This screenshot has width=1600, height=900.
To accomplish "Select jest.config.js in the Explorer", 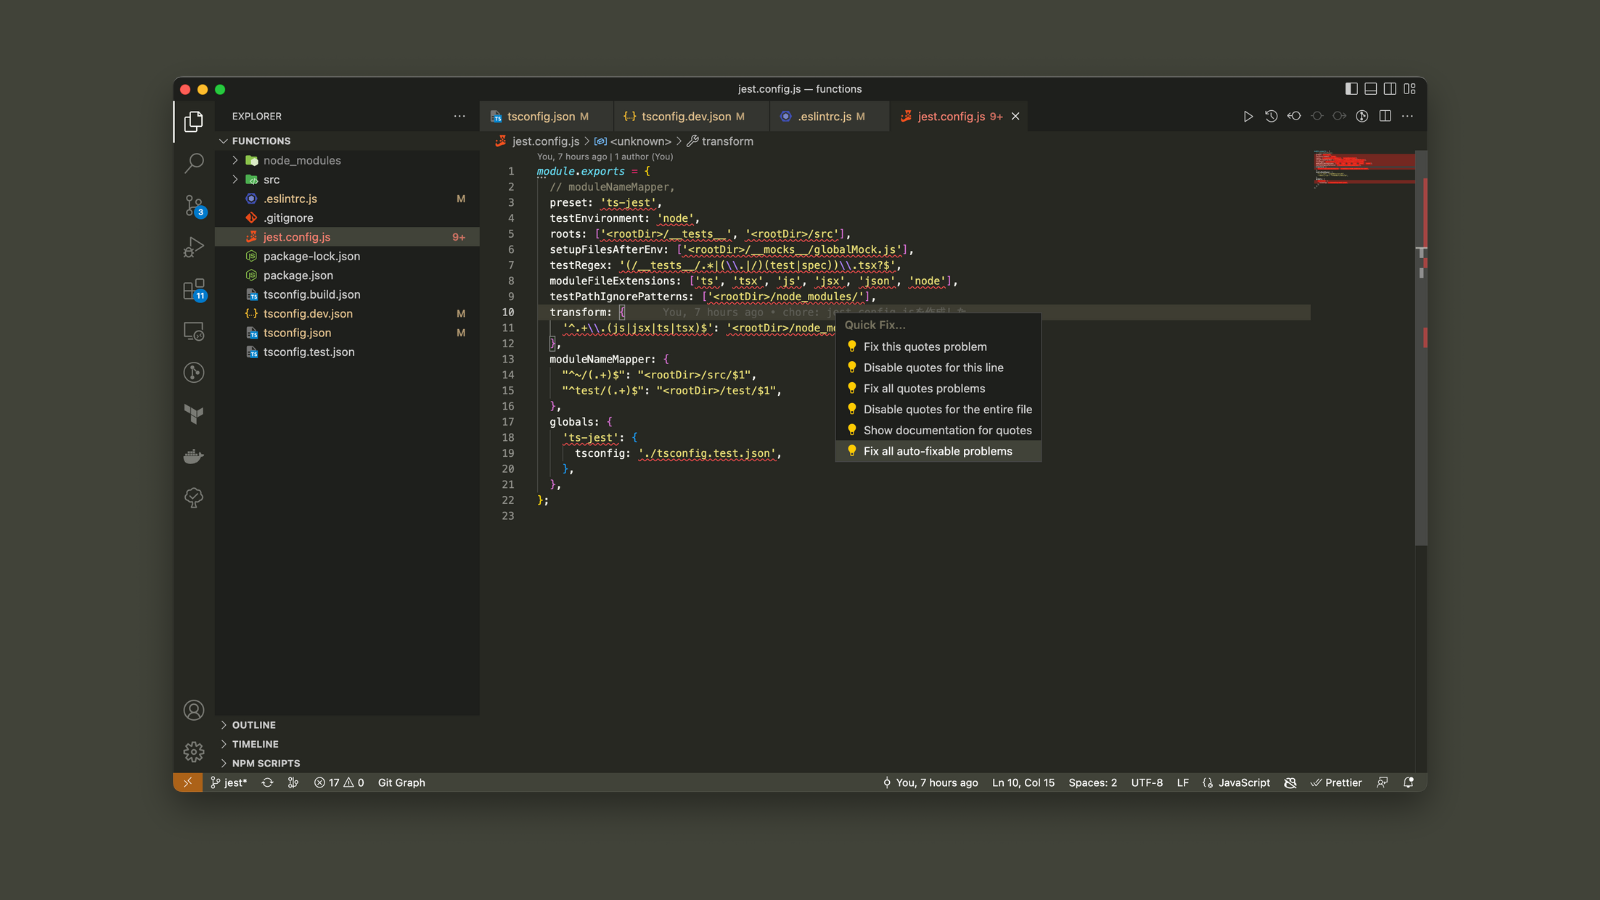I will [x=294, y=236].
